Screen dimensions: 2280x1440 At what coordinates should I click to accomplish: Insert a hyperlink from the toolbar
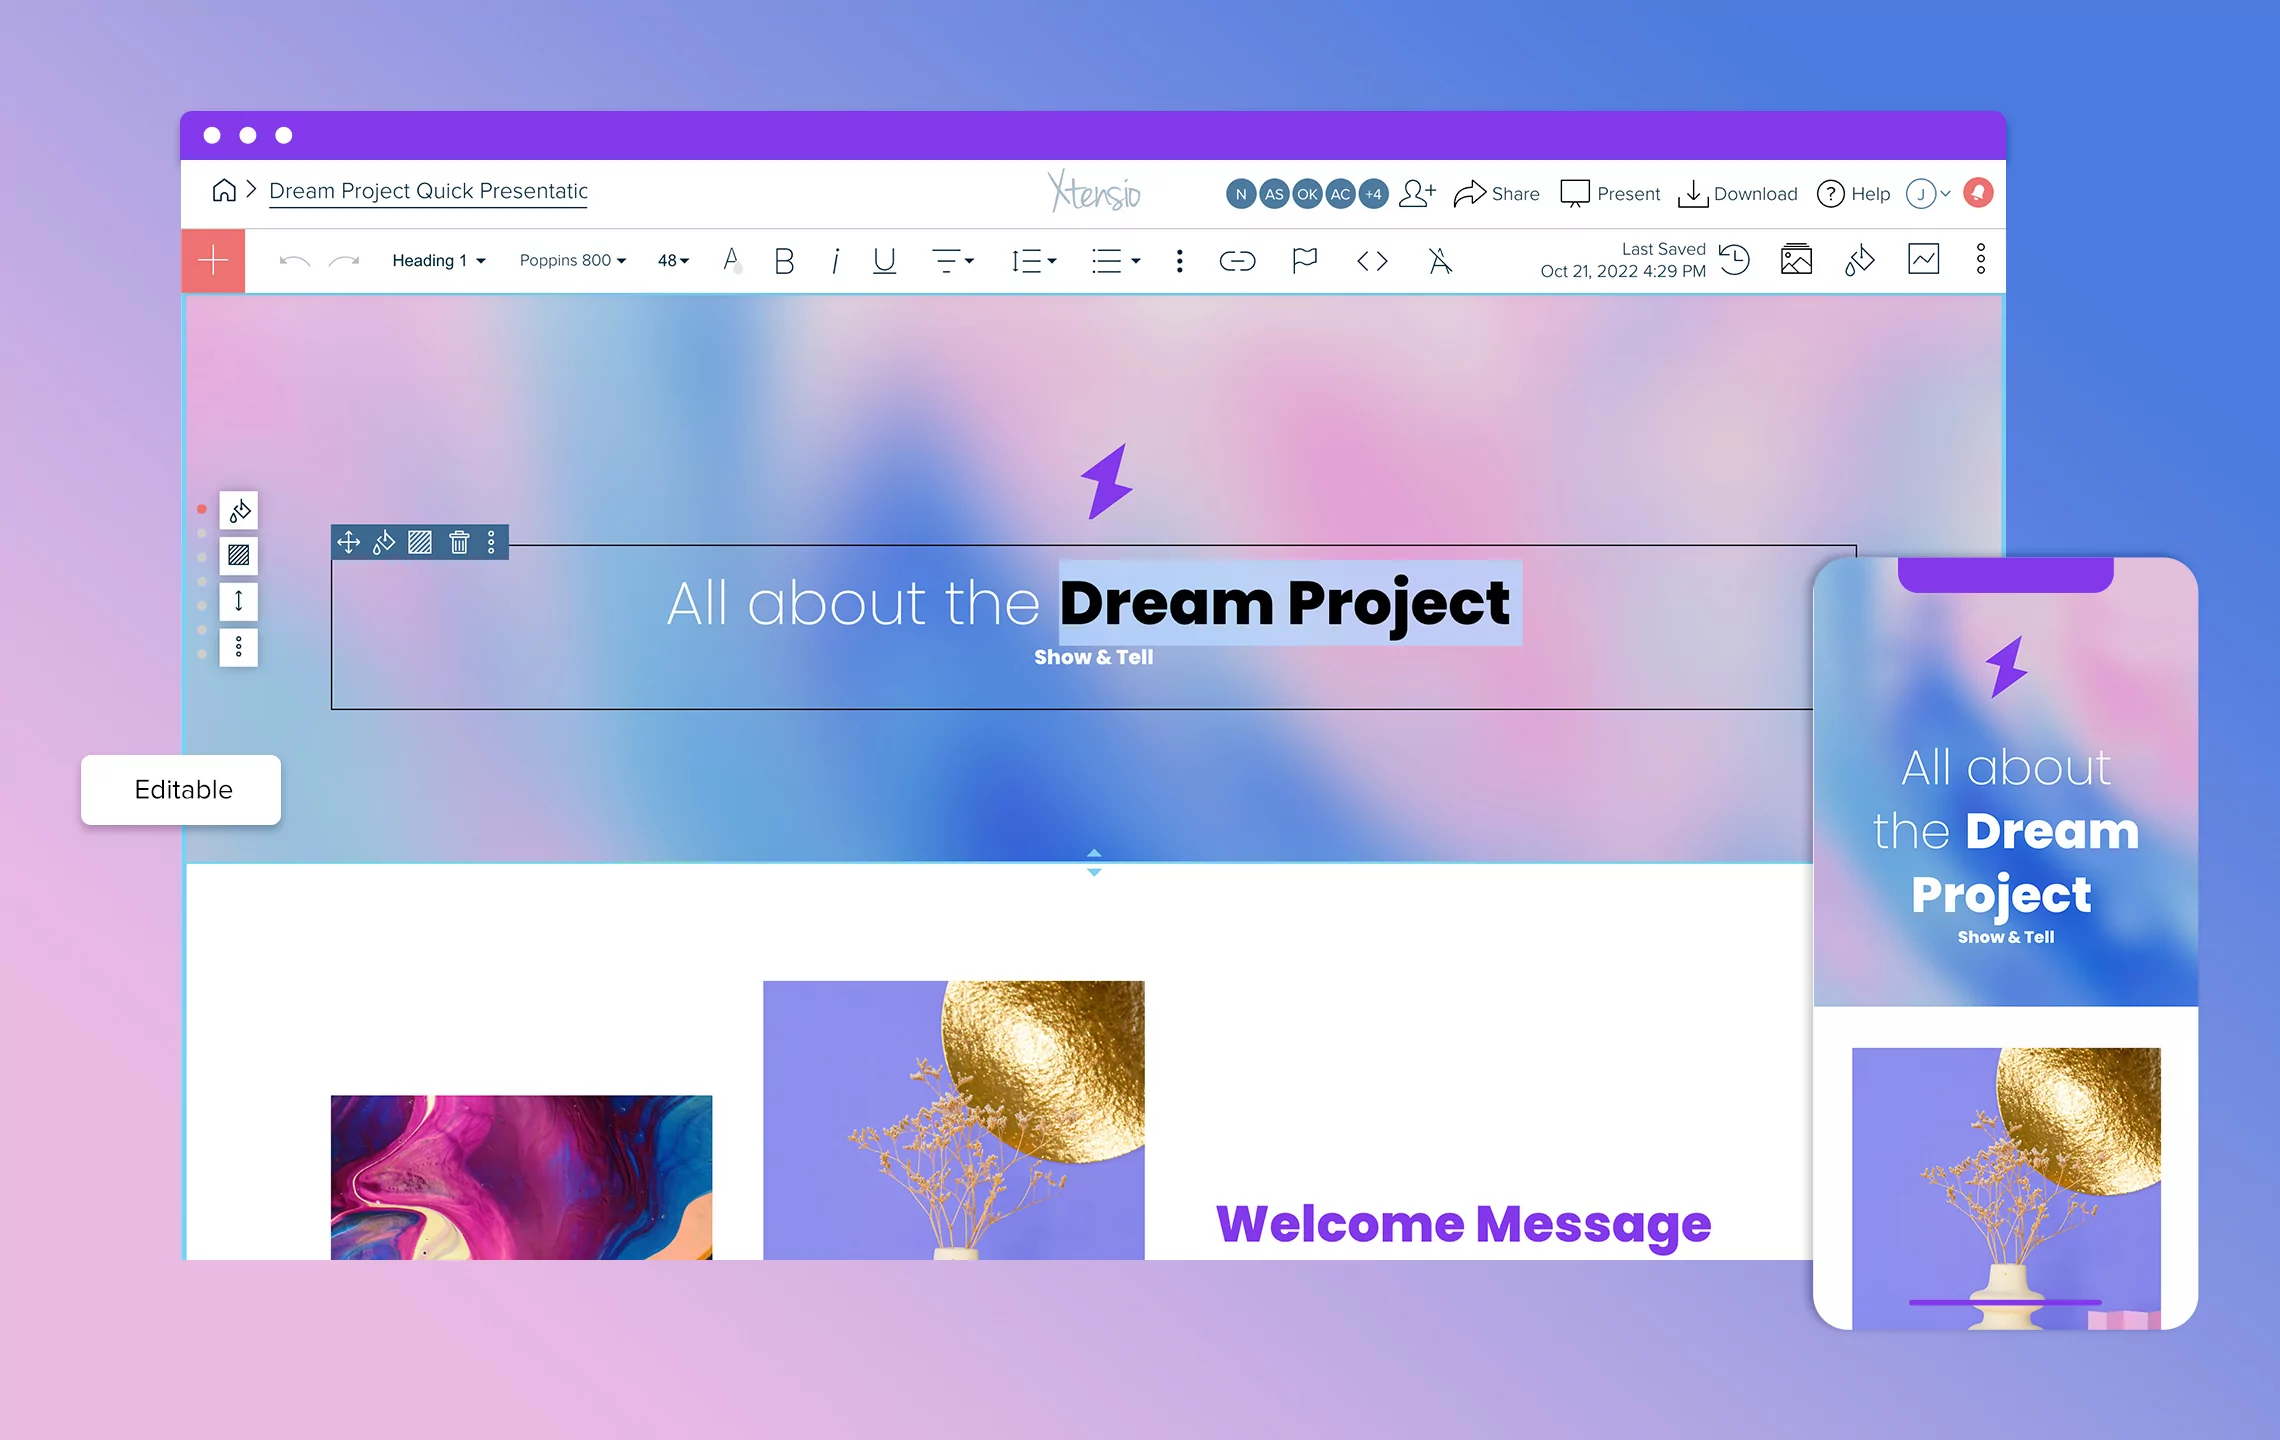tap(1238, 260)
